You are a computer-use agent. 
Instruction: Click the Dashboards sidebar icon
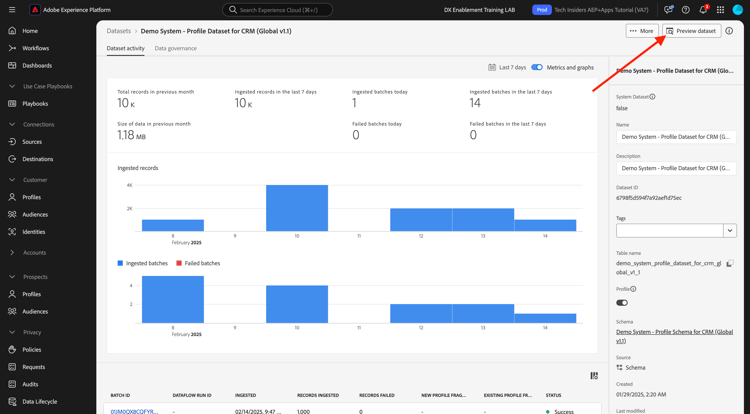tap(12, 65)
